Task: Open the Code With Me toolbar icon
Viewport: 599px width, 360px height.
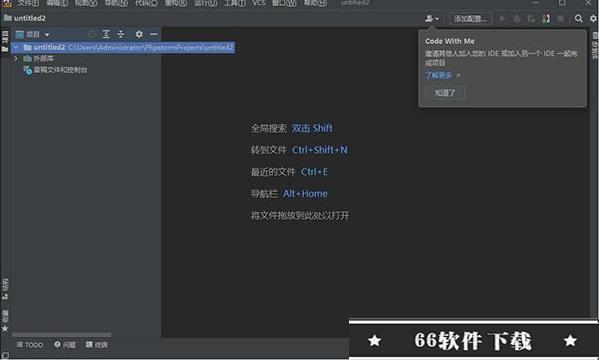Action: pos(432,18)
